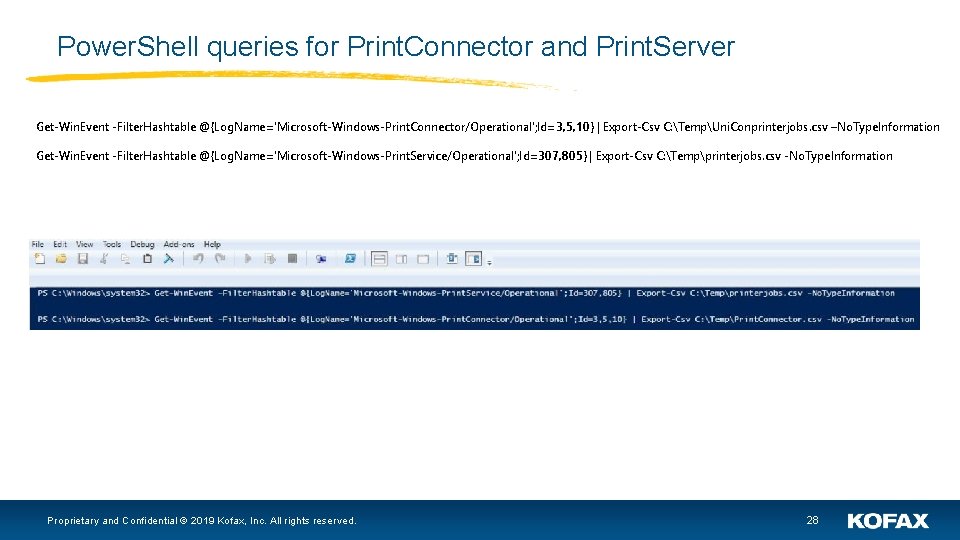
Task: Click the slide title PowerShell queries
Action: pyautogui.click(x=396, y=47)
